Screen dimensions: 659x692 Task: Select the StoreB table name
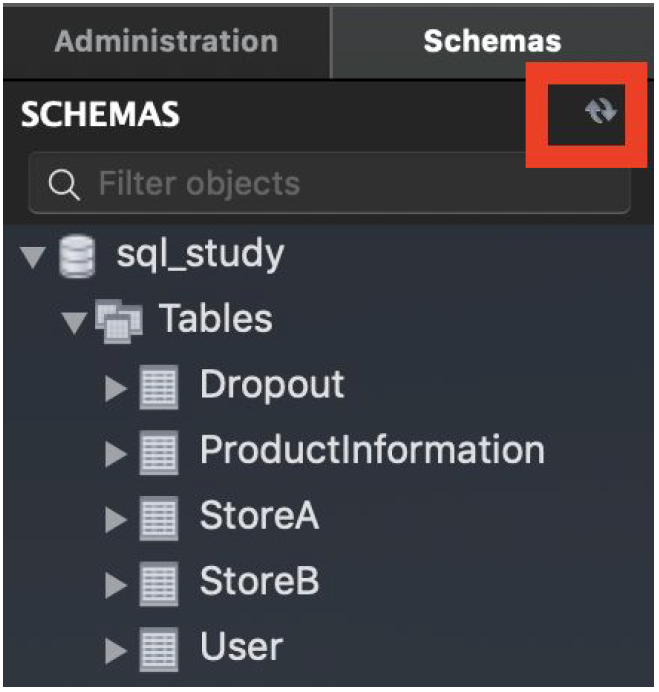260,581
